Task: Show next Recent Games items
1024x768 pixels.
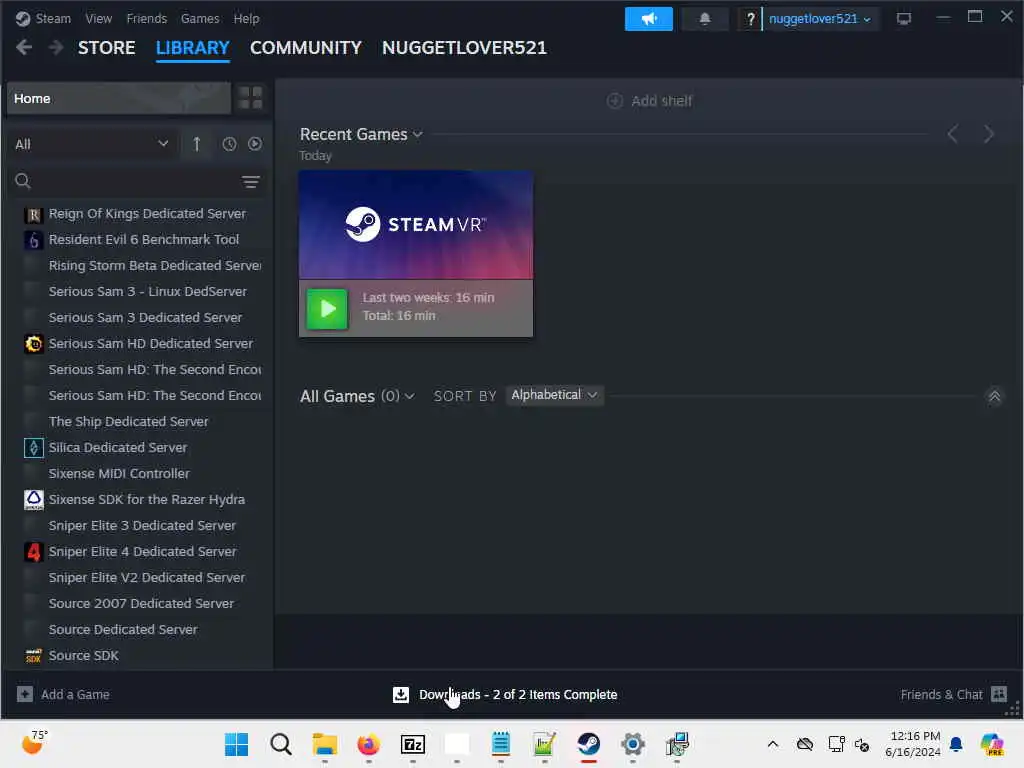Action: point(989,135)
